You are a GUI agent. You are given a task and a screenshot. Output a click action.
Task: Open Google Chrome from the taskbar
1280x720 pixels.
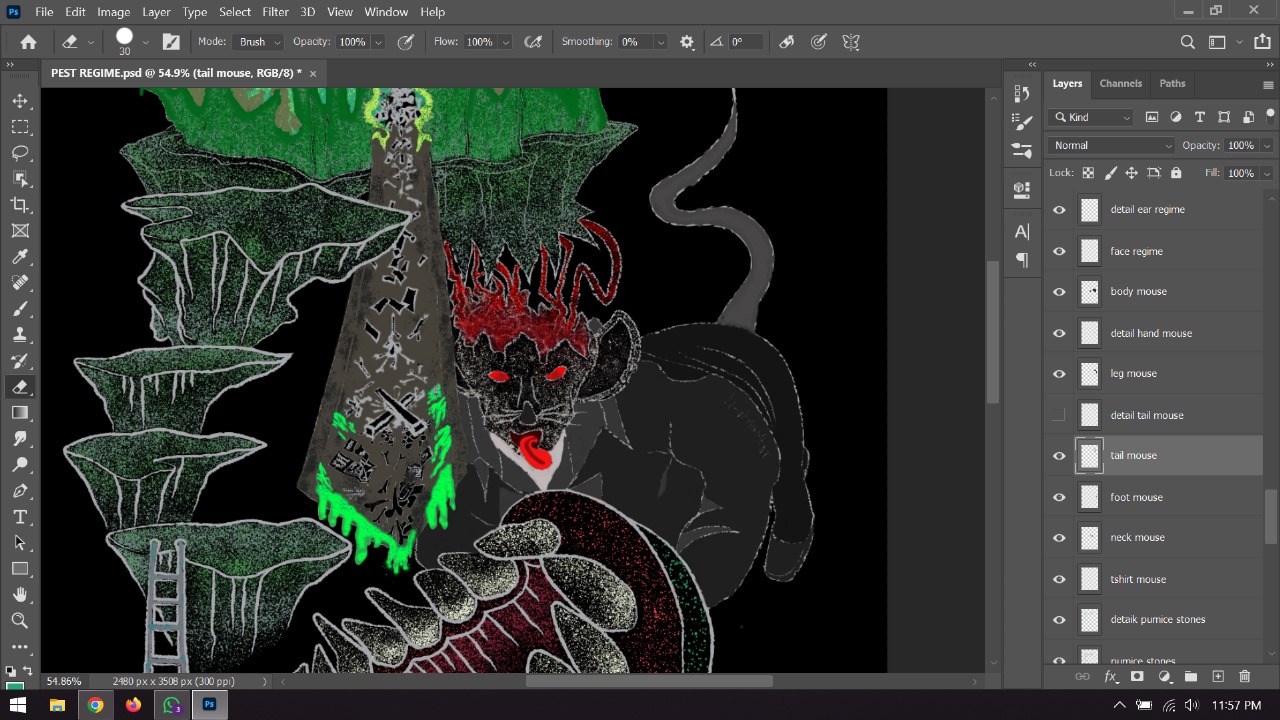coord(95,705)
